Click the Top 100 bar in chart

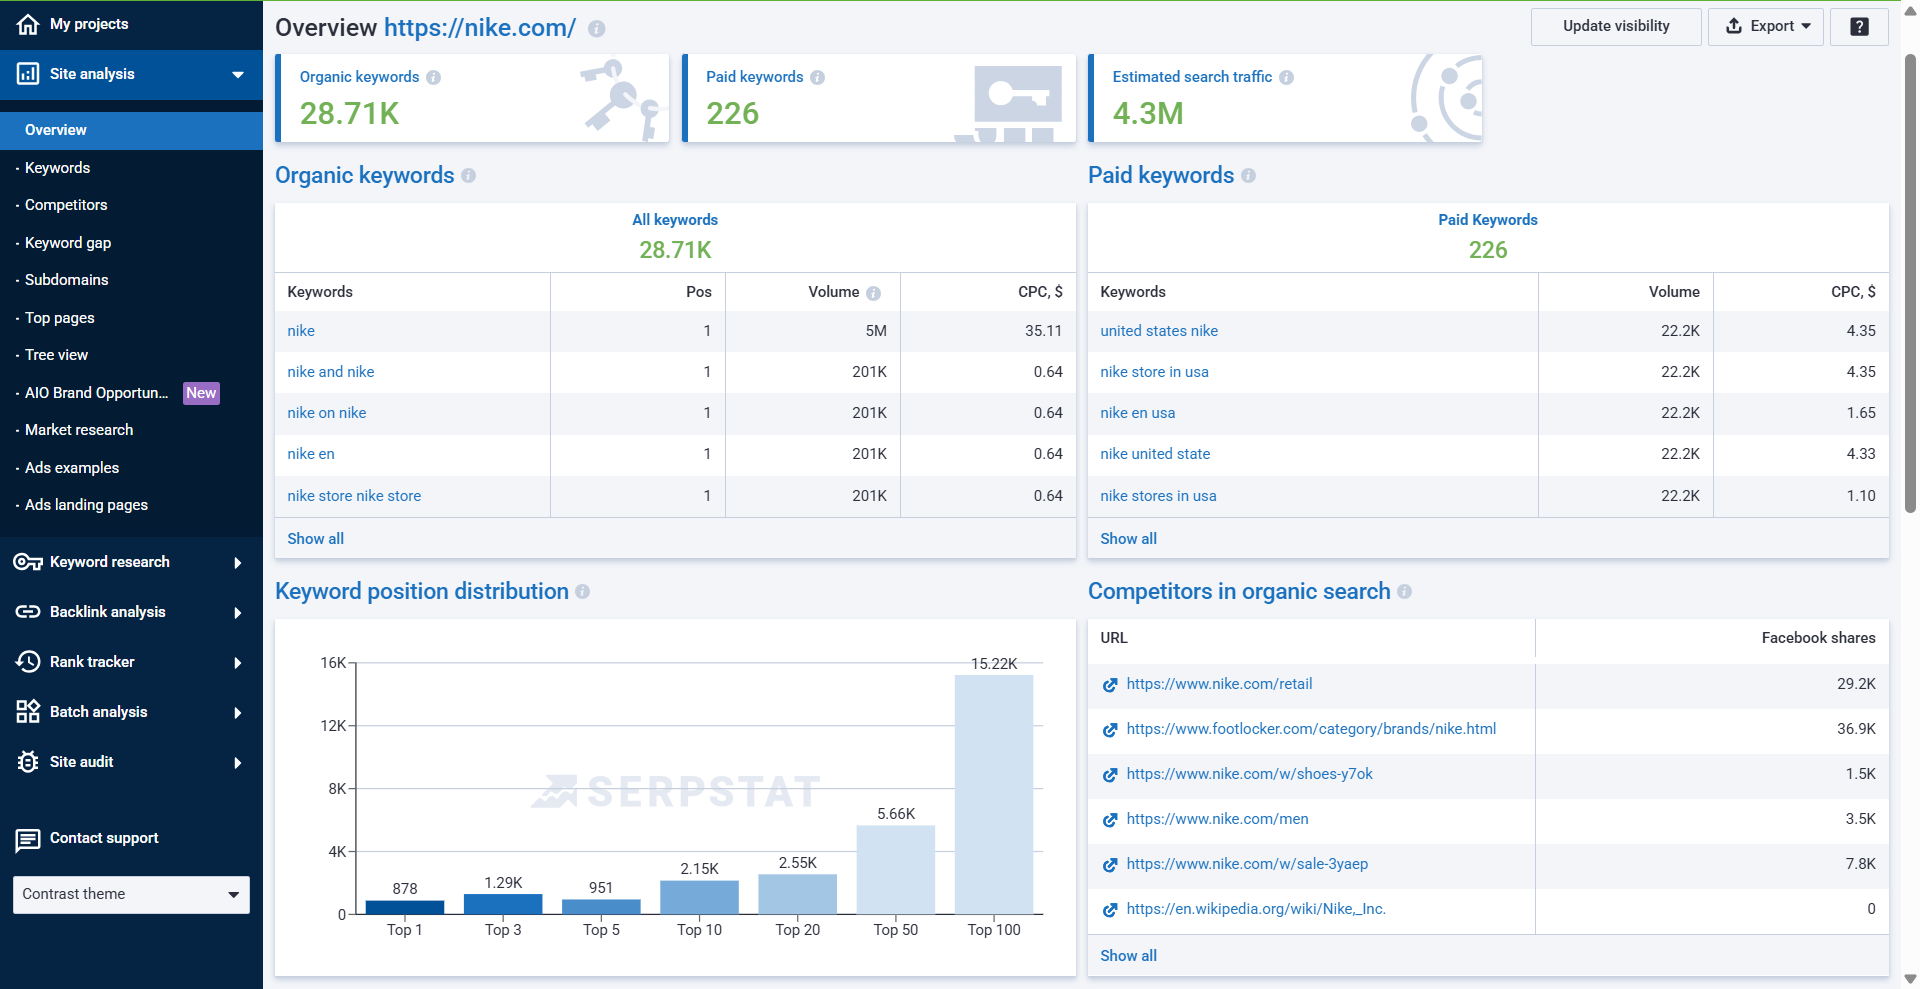tap(993, 794)
